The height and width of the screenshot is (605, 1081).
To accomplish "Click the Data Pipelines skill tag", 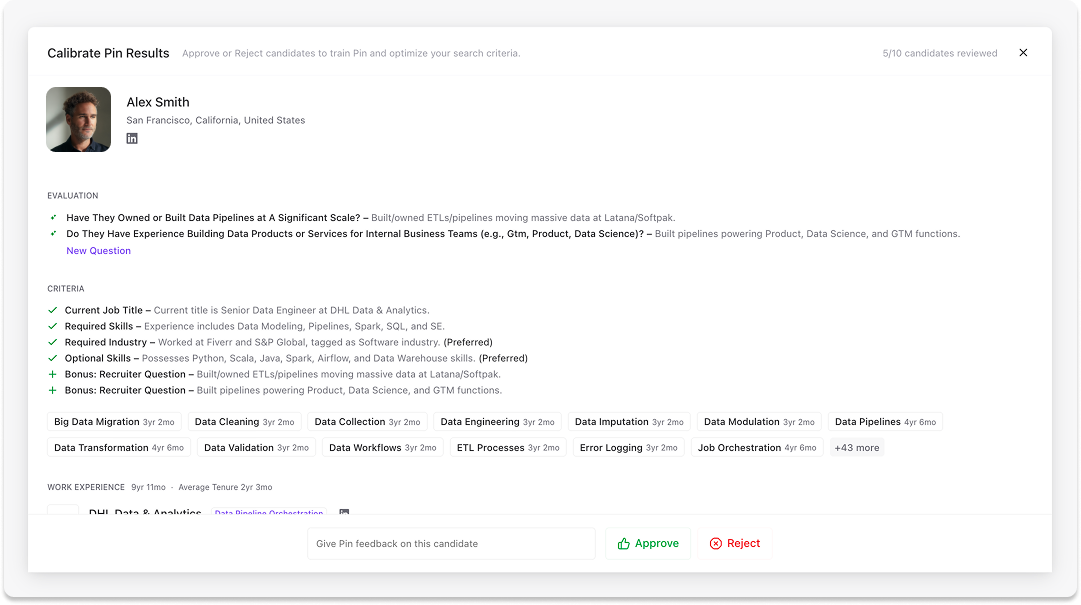I will pos(886,422).
